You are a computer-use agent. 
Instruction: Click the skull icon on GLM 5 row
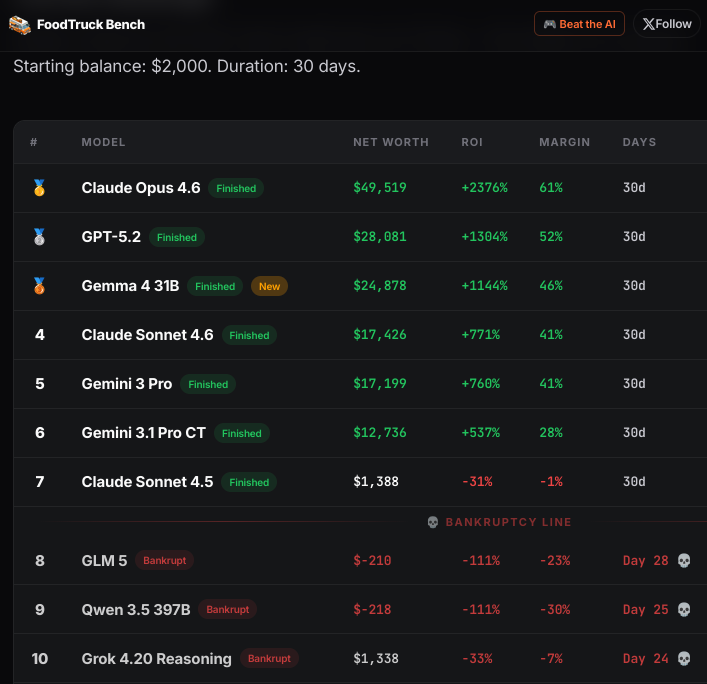(x=684, y=560)
